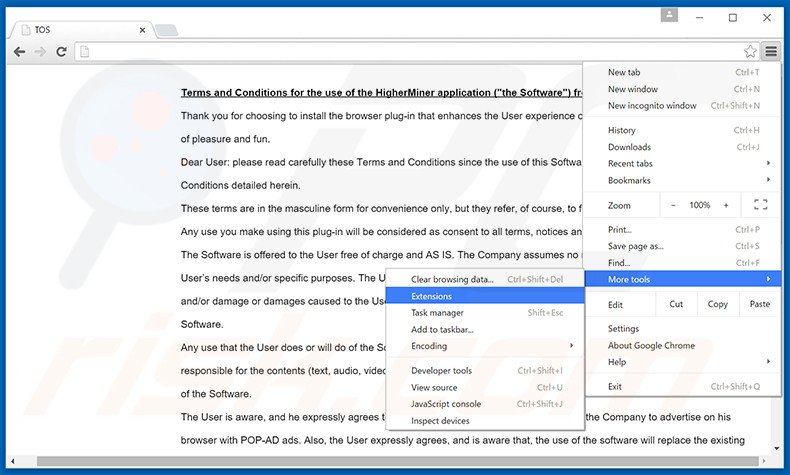Click the Paste button in Edit row
The width and height of the screenshot is (790, 475).
[759, 304]
